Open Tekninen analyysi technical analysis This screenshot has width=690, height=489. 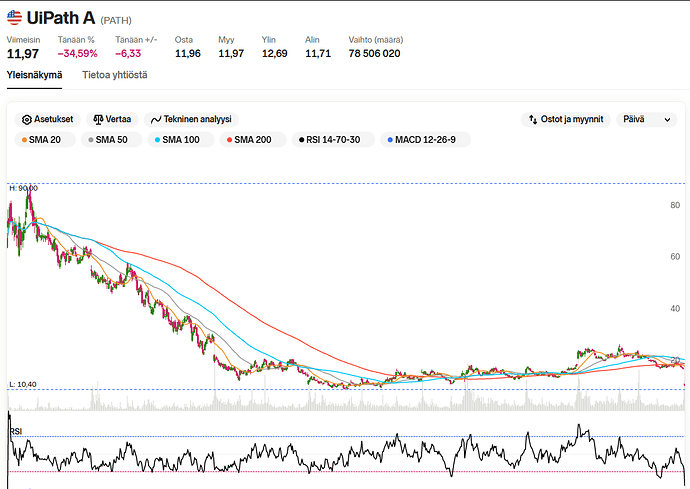pyautogui.click(x=191, y=119)
